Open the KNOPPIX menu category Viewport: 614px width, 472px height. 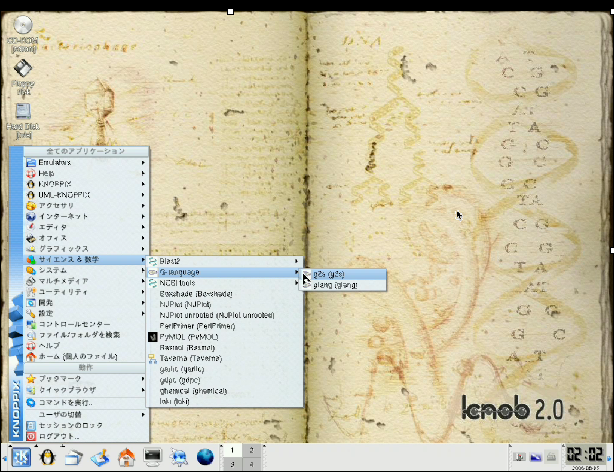(86, 184)
